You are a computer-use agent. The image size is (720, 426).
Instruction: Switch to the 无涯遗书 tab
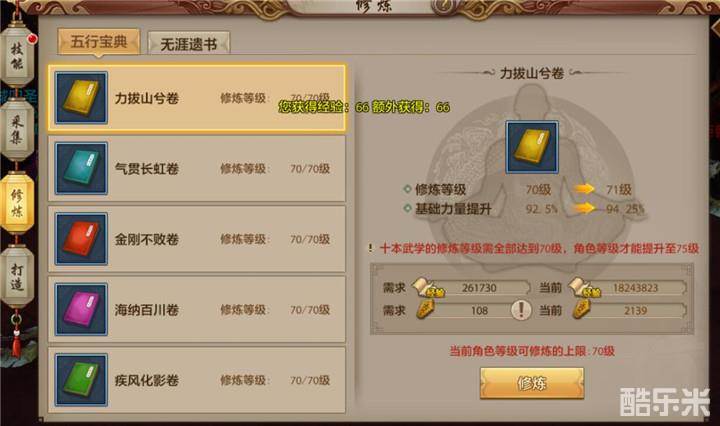(x=189, y=44)
